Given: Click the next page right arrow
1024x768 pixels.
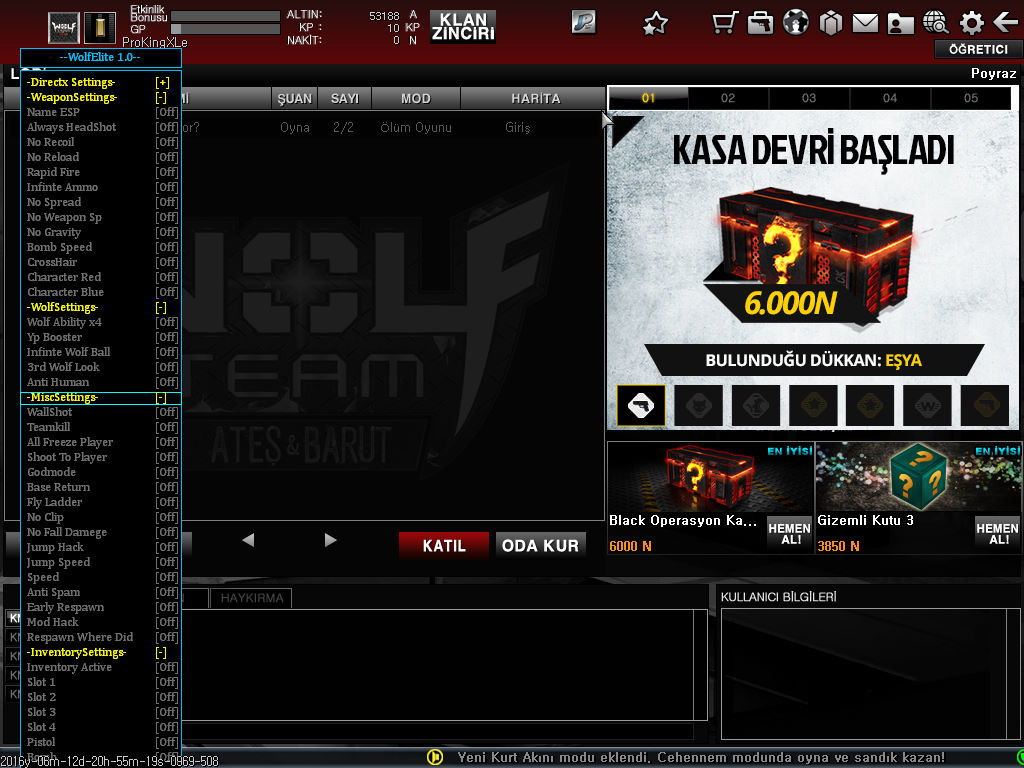Looking at the screenshot, I should (330, 540).
